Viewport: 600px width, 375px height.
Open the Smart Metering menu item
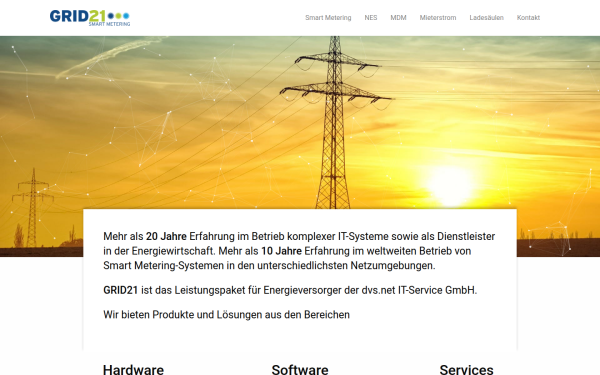(x=328, y=18)
